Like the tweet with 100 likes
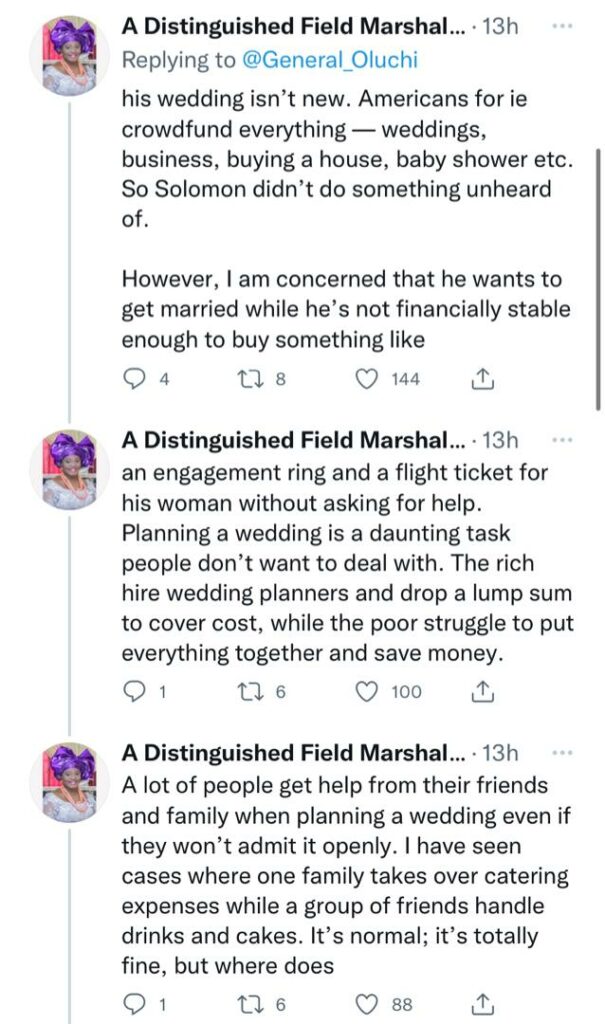Image resolution: width=605 pixels, height=1024 pixels. 369,691
